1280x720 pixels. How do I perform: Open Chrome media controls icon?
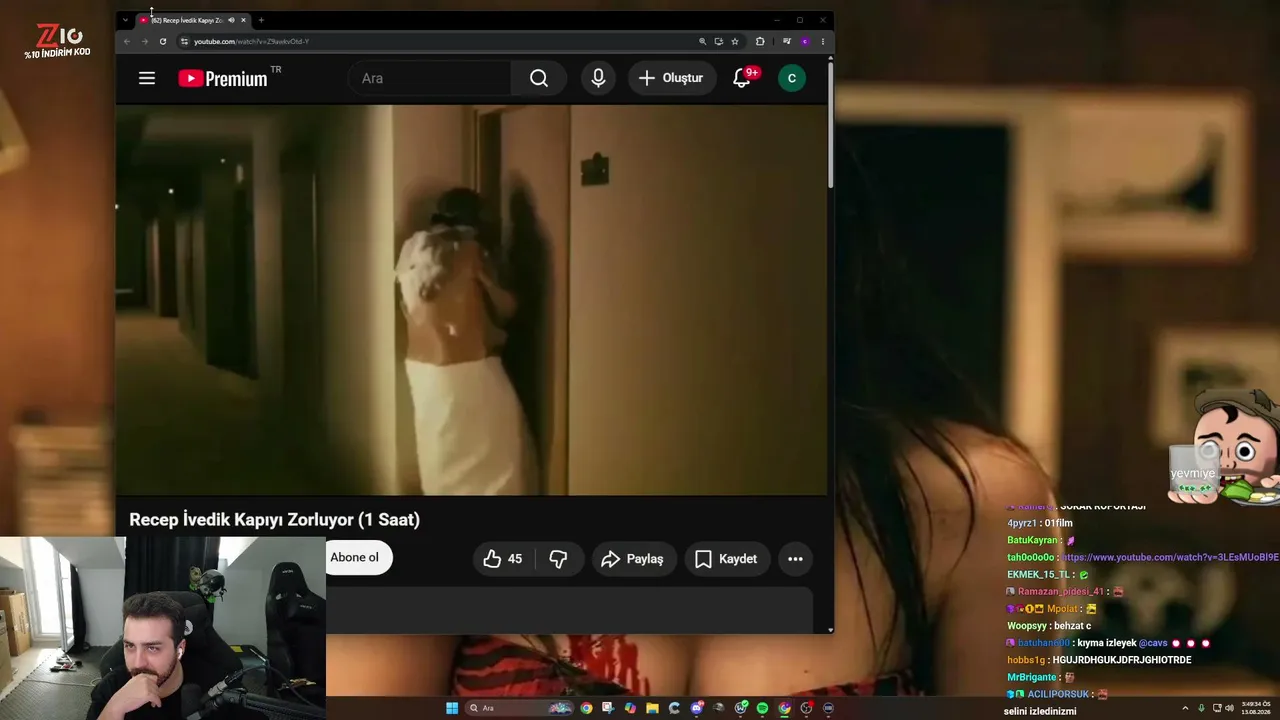point(787,41)
